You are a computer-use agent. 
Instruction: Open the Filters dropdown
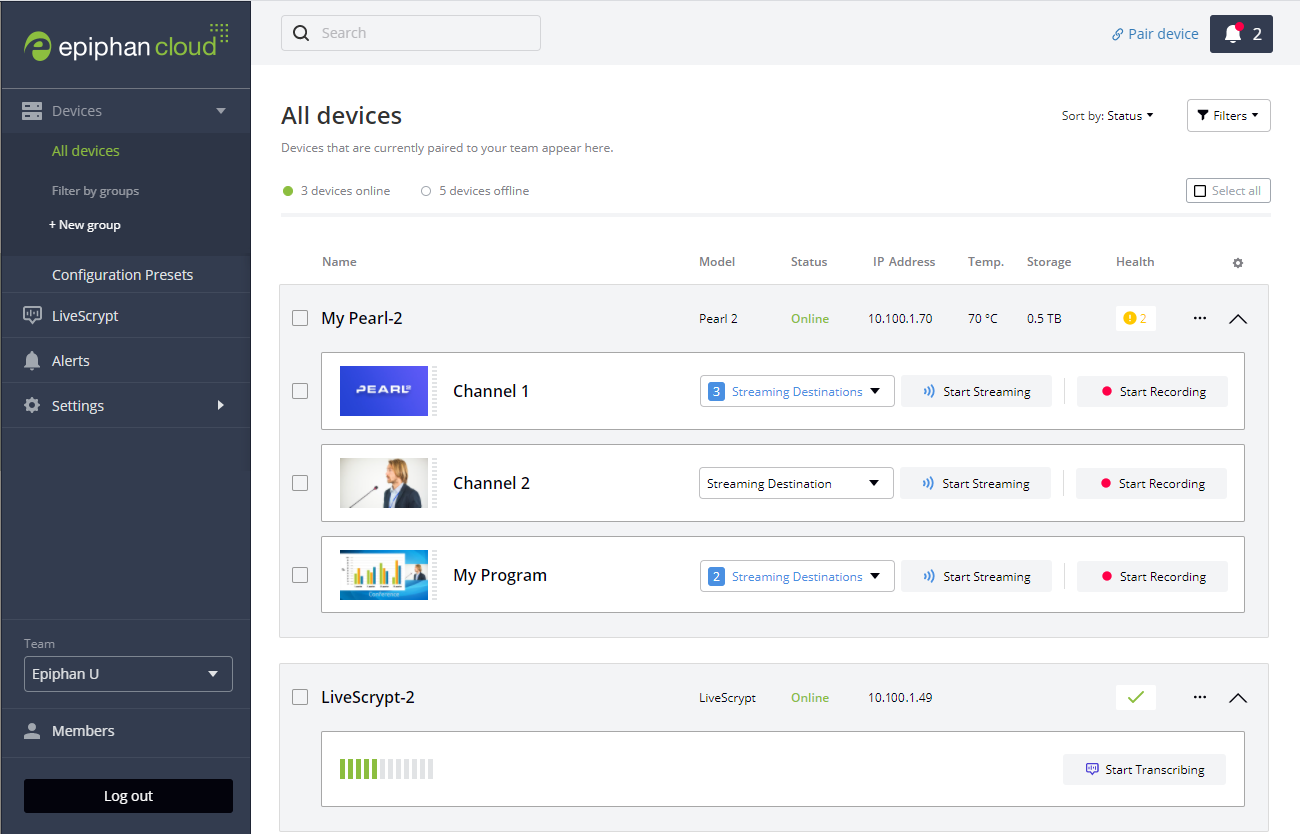coord(1229,116)
